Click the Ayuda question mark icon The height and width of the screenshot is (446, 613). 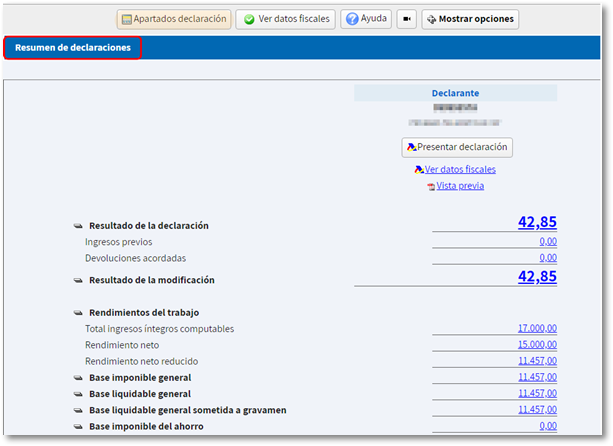351,19
